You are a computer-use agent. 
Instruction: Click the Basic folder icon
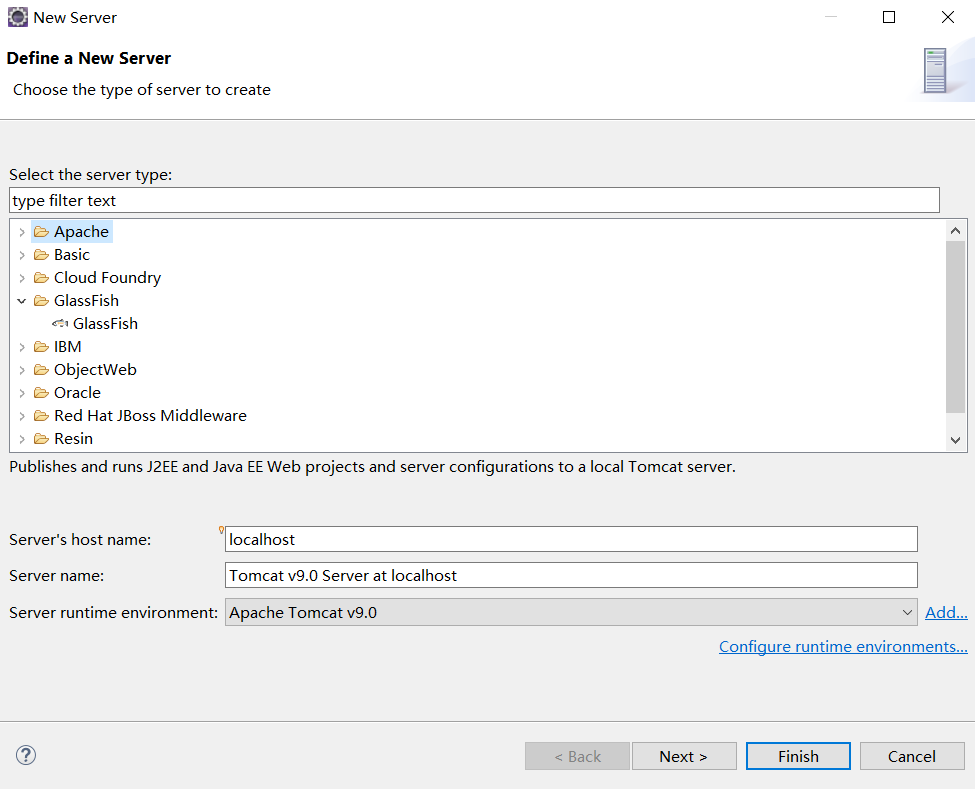click(x=41, y=255)
